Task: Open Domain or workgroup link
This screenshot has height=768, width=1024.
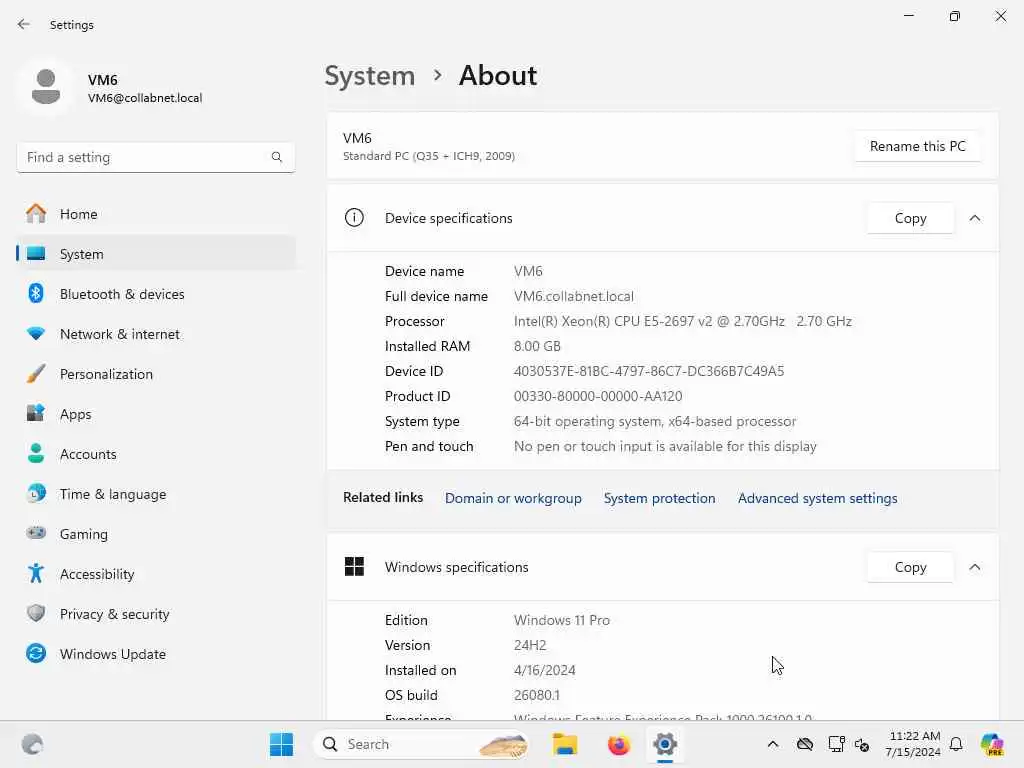Action: click(x=513, y=498)
